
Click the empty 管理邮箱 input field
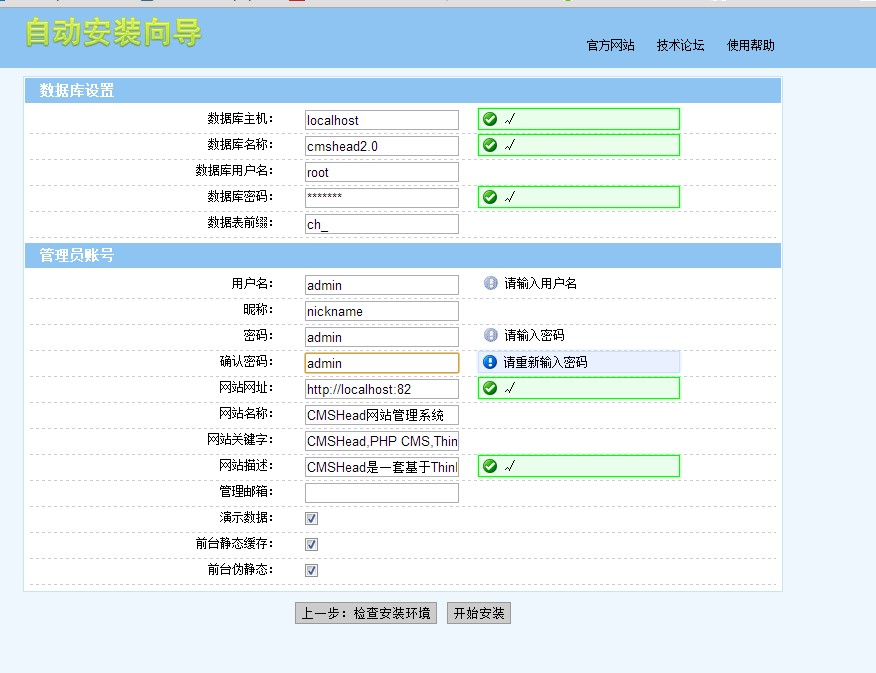coord(381,492)
